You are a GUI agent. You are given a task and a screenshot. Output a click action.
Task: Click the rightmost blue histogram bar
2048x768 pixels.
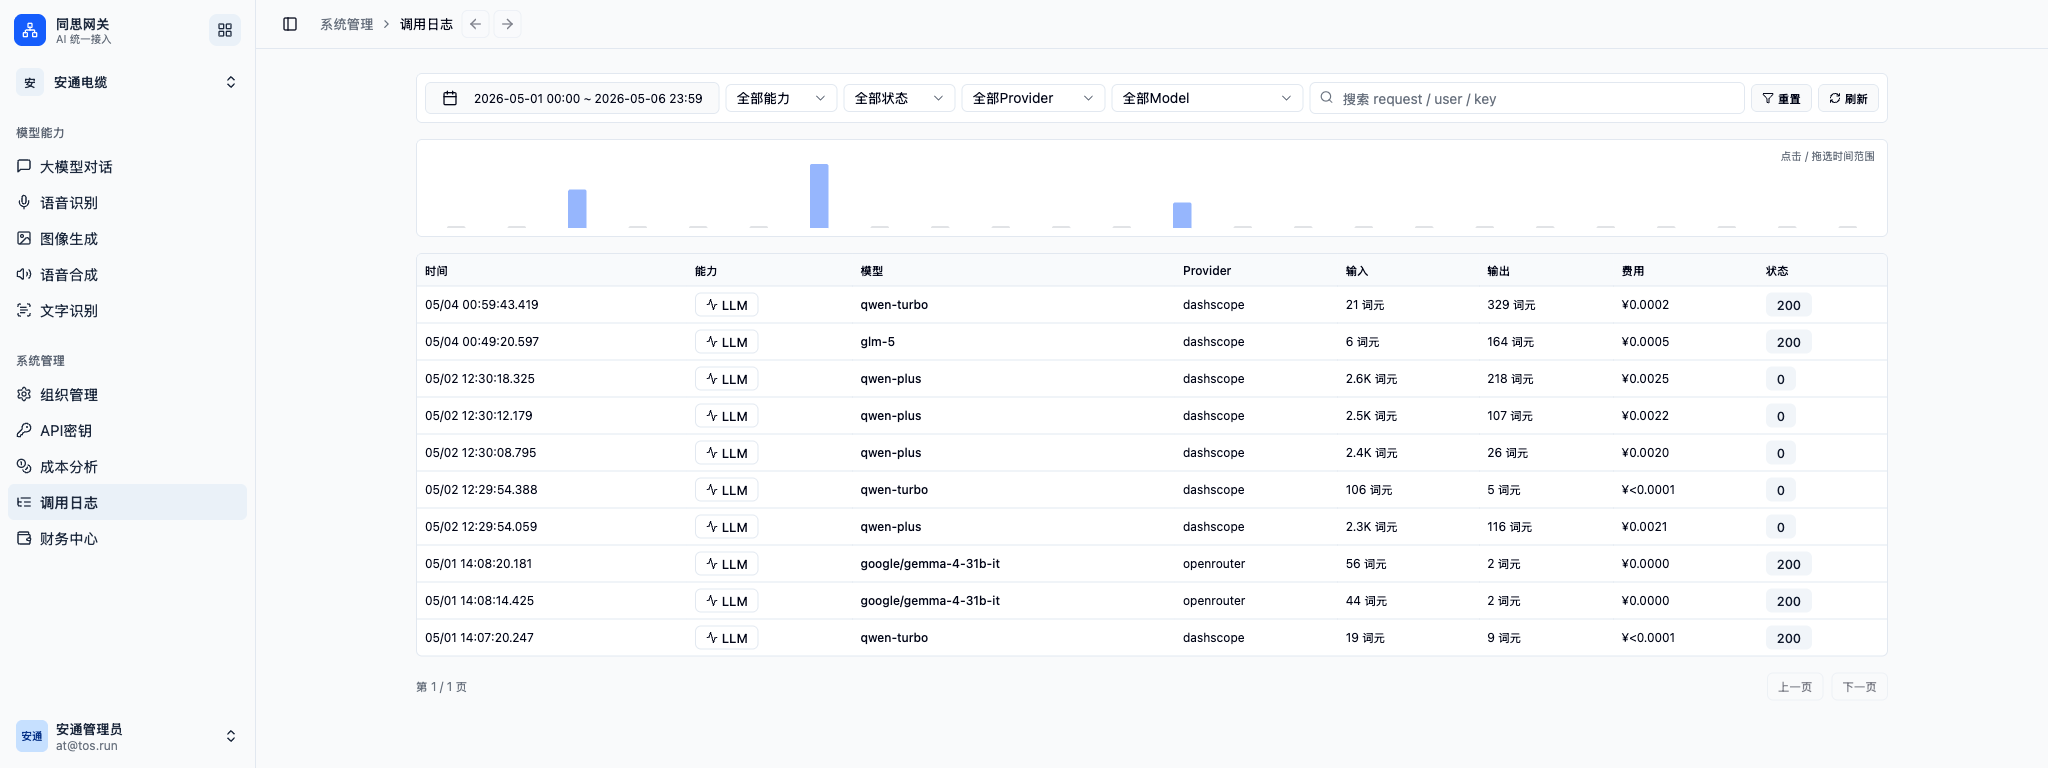tap(1182, 215)
